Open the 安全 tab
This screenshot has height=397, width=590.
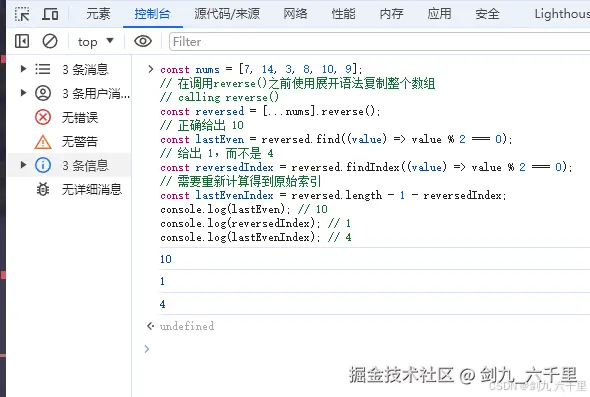point(487,14)
